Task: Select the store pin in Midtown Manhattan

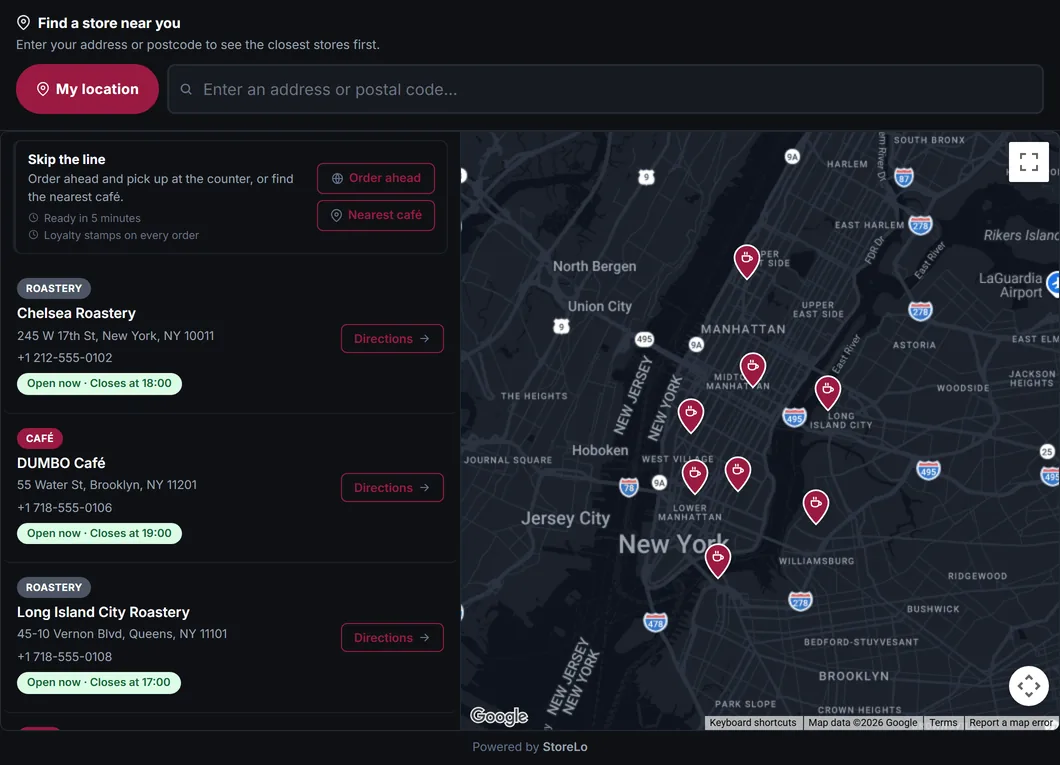Action: pos(752,369)
